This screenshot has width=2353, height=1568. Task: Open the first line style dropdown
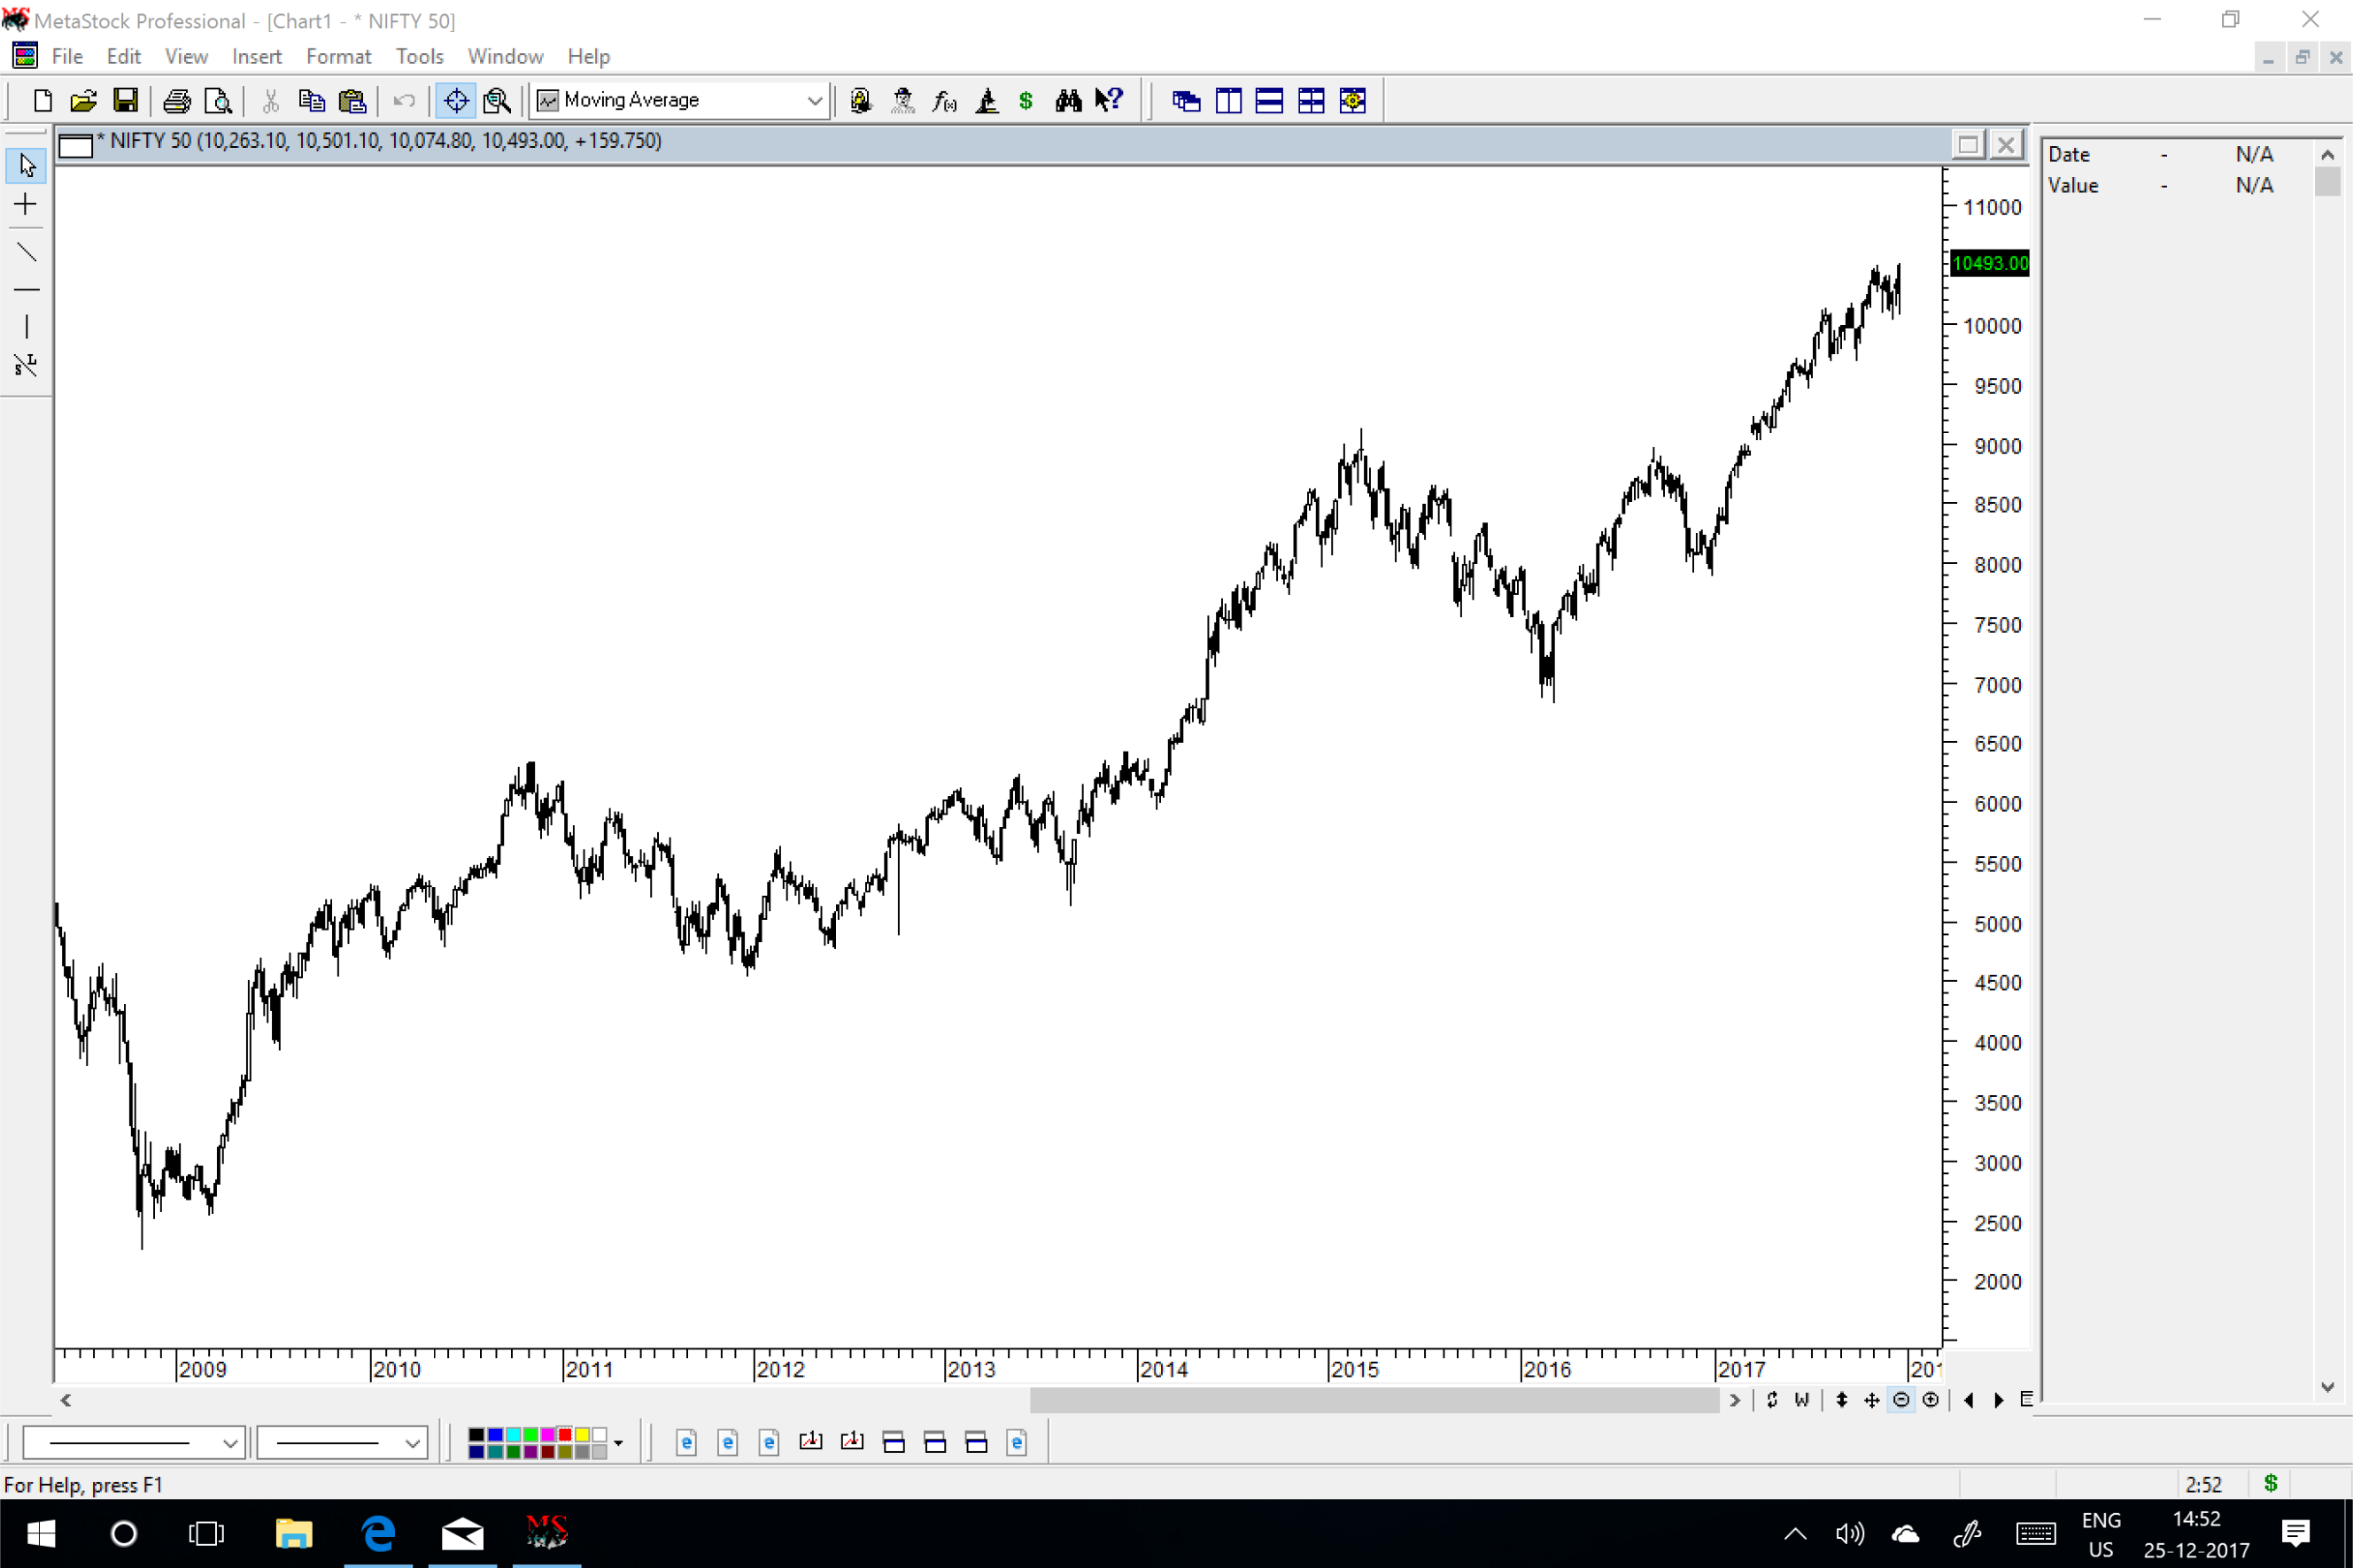click(229, 1442)
